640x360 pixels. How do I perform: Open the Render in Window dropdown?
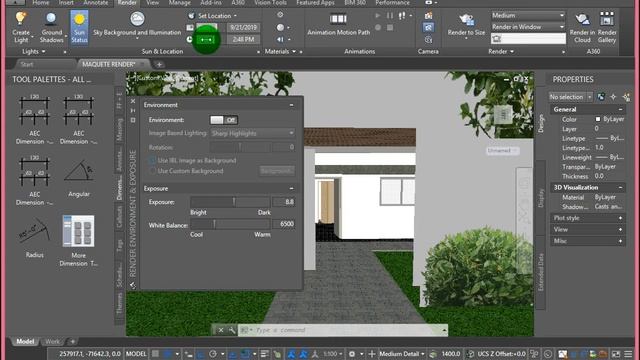pos(528,27)
